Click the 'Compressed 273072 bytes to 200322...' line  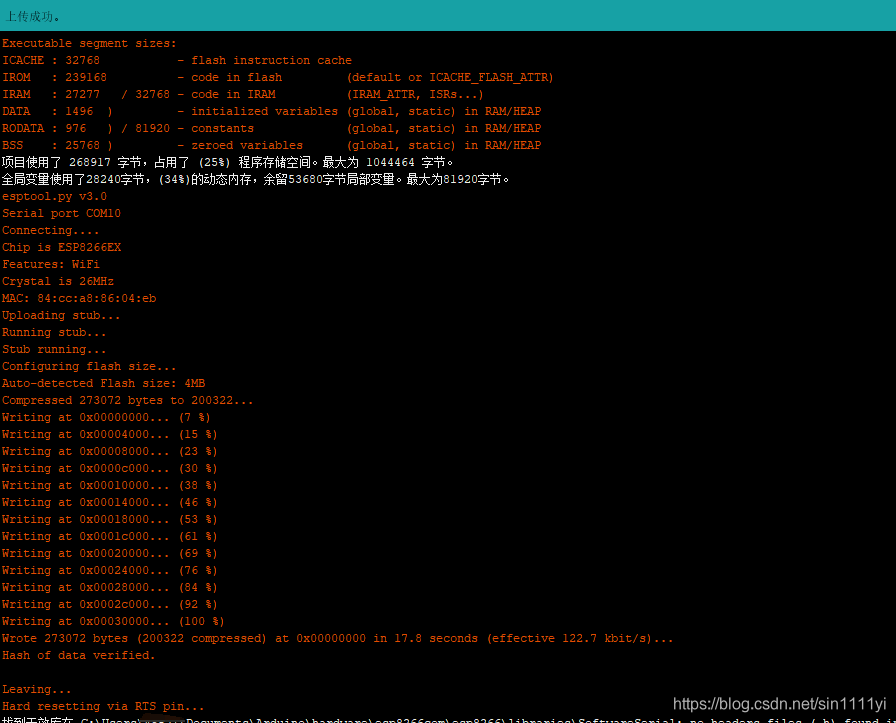coord(127,401)
